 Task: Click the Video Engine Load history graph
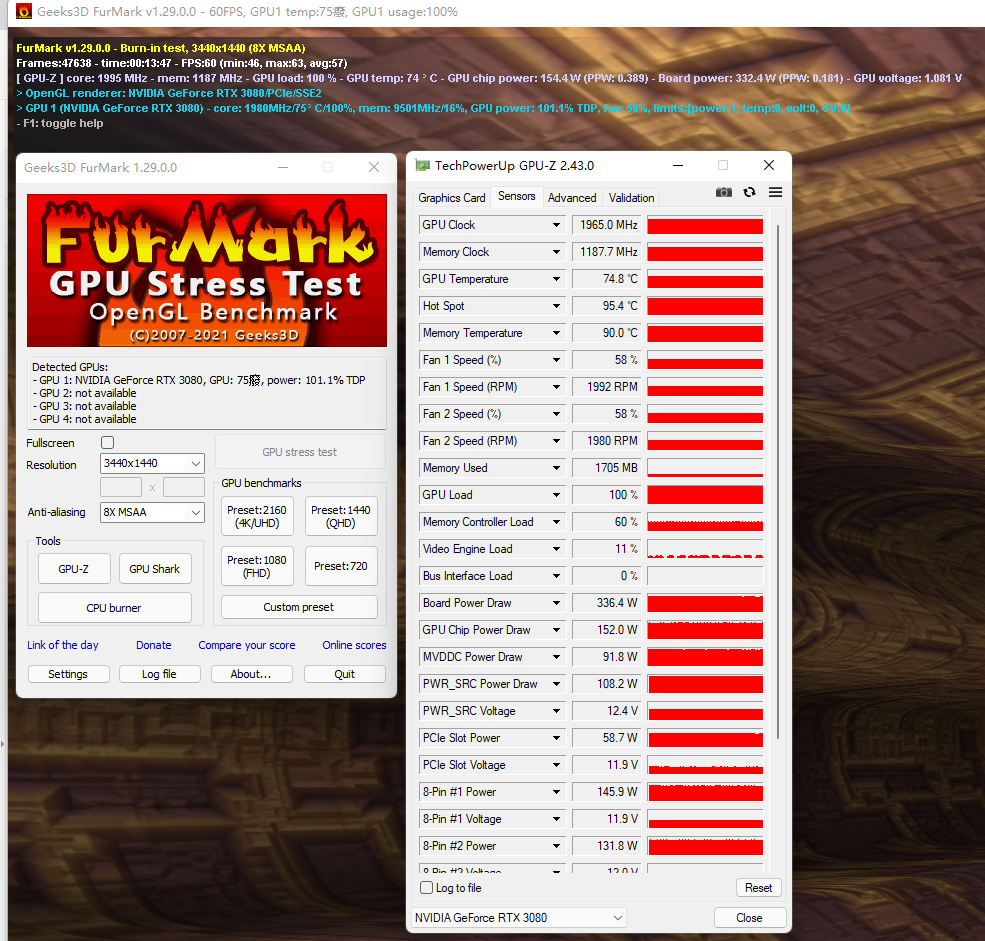coord(705,549)
